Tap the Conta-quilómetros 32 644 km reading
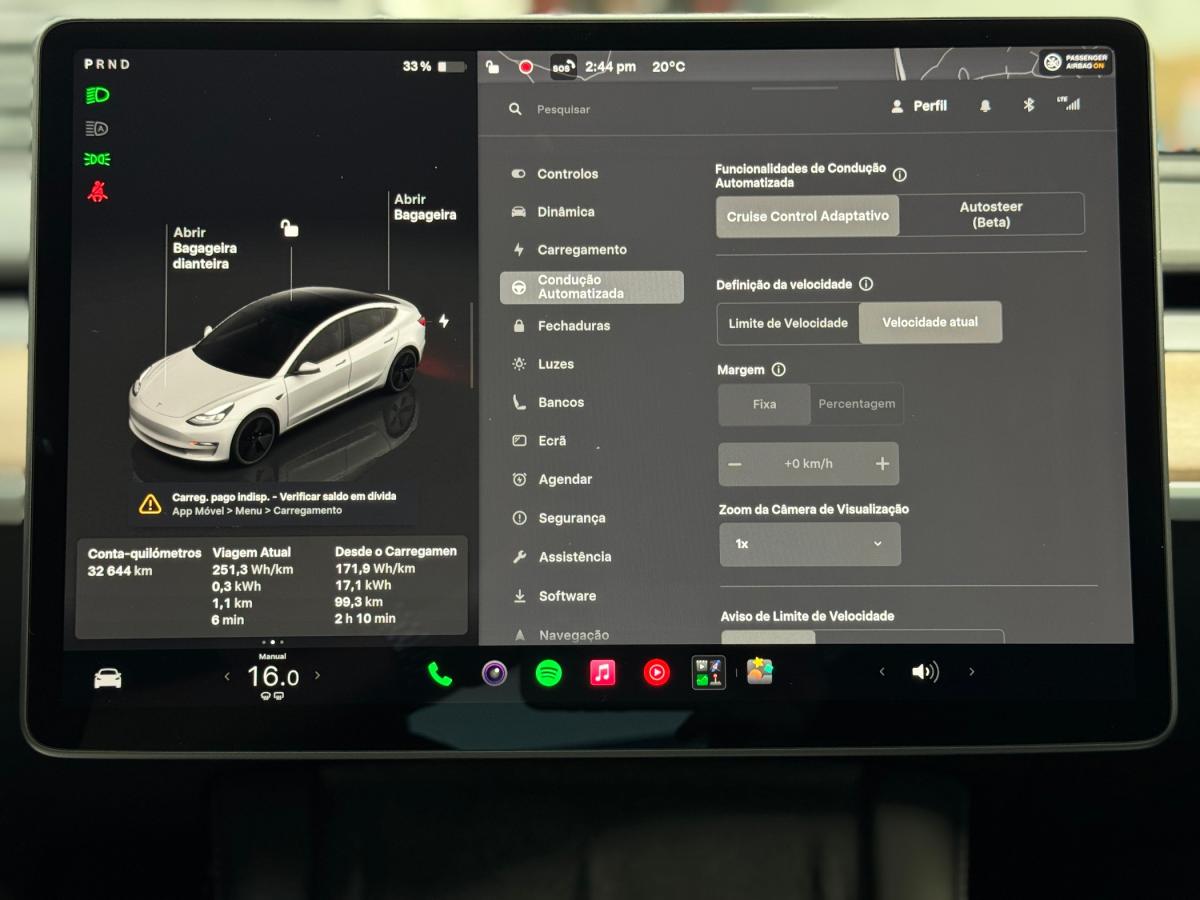Image resolution: width=1200 pixels, height=900 pixels. coord(144,562)
